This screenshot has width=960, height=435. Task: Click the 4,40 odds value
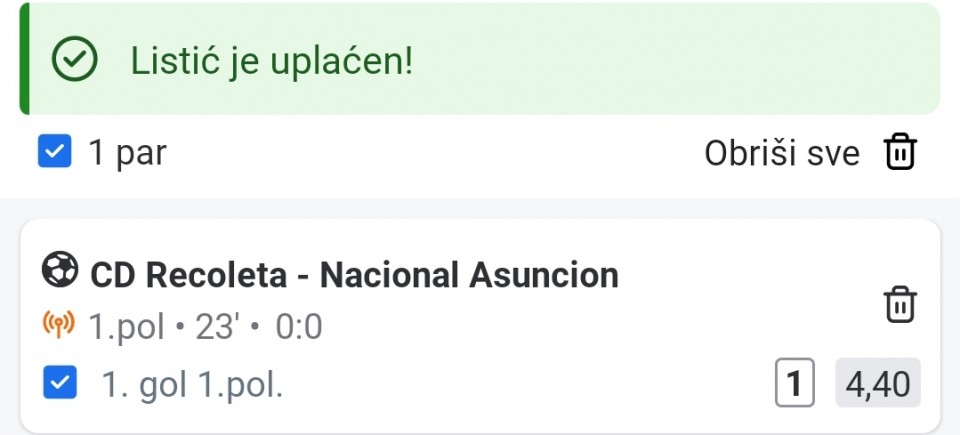877,385
